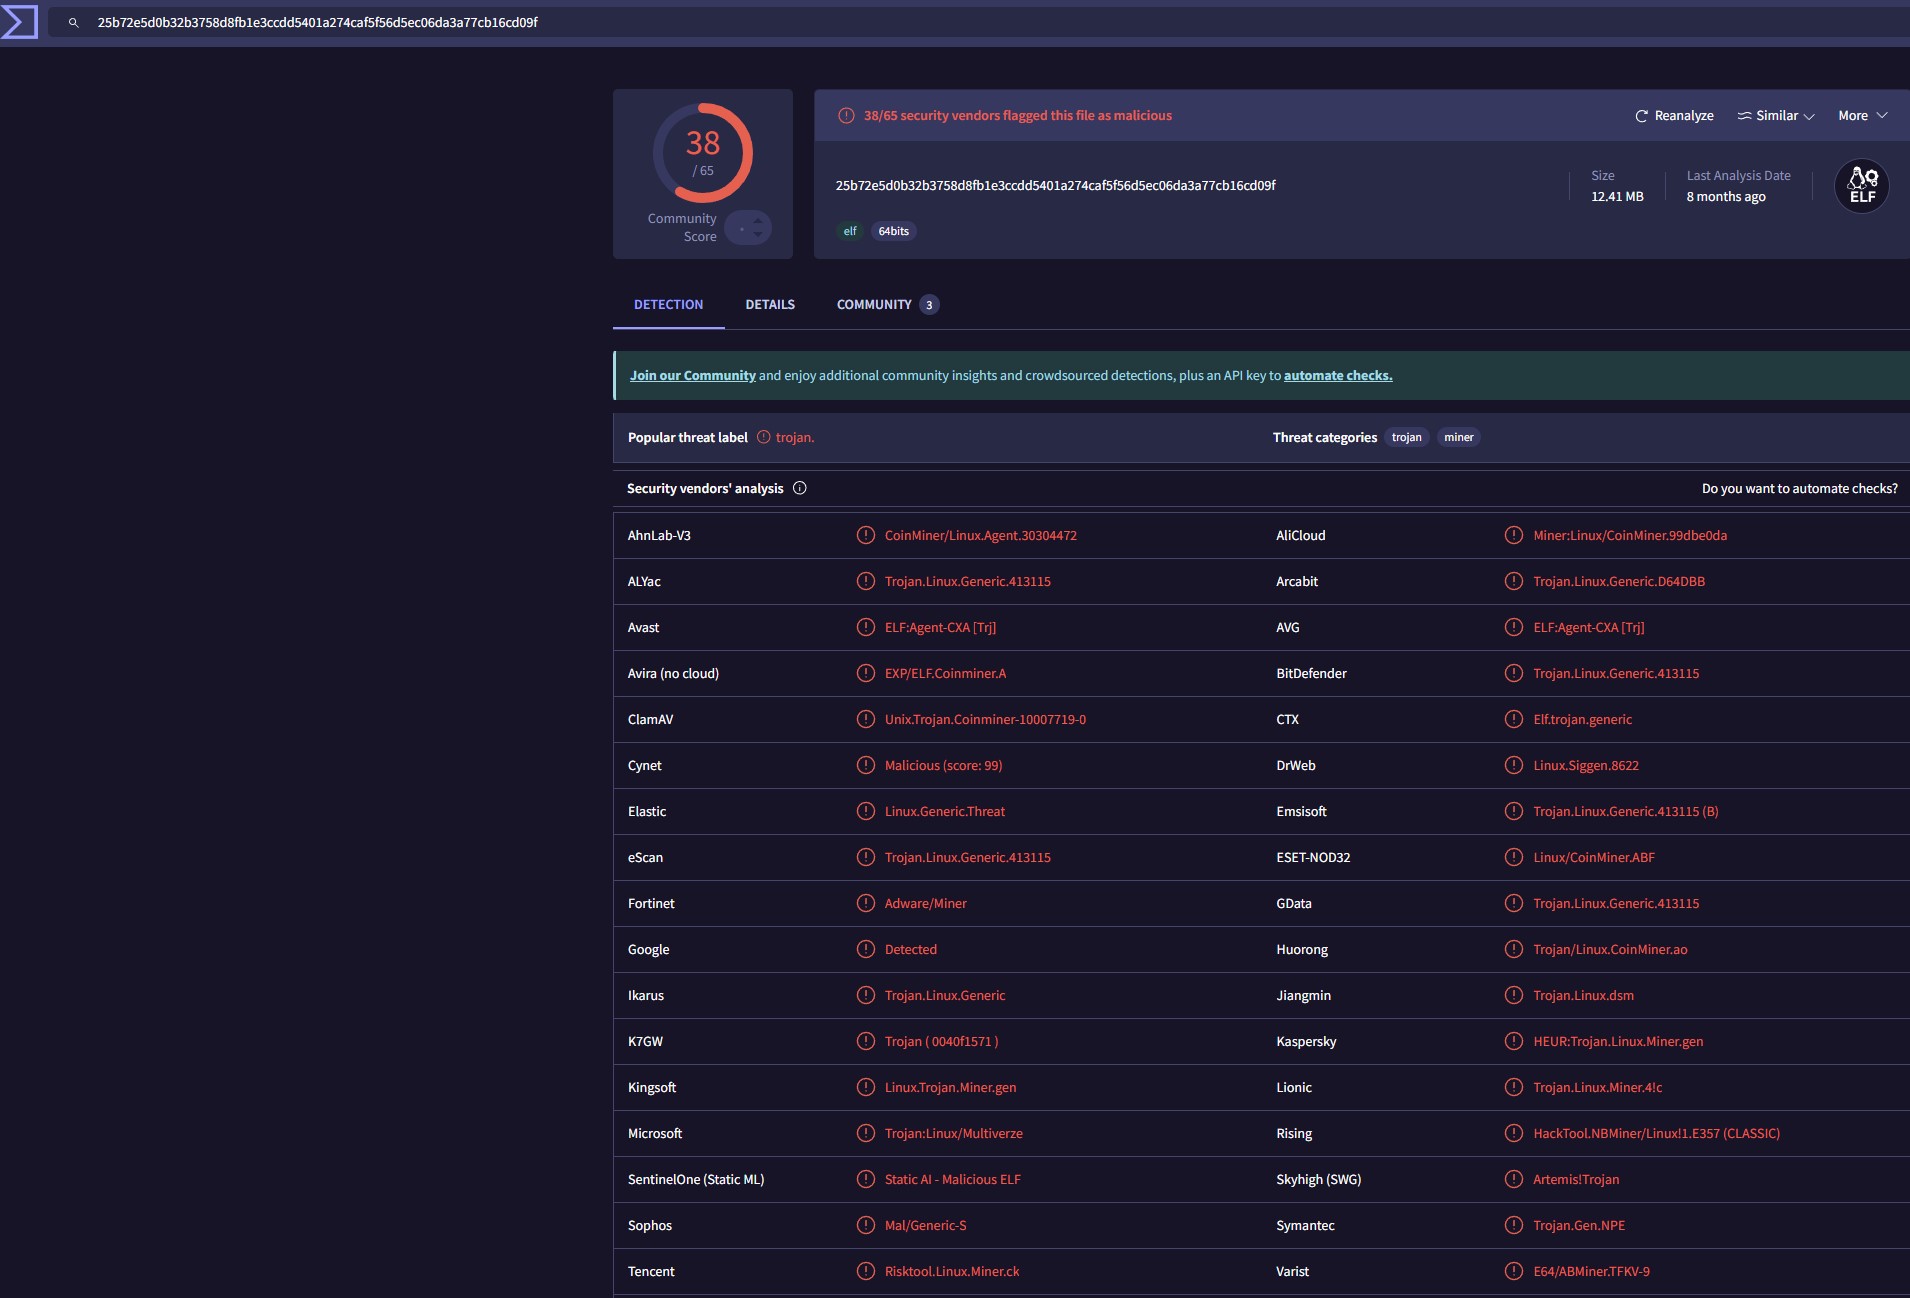Click the Huorong vendor name

(x=1302, y=950)
